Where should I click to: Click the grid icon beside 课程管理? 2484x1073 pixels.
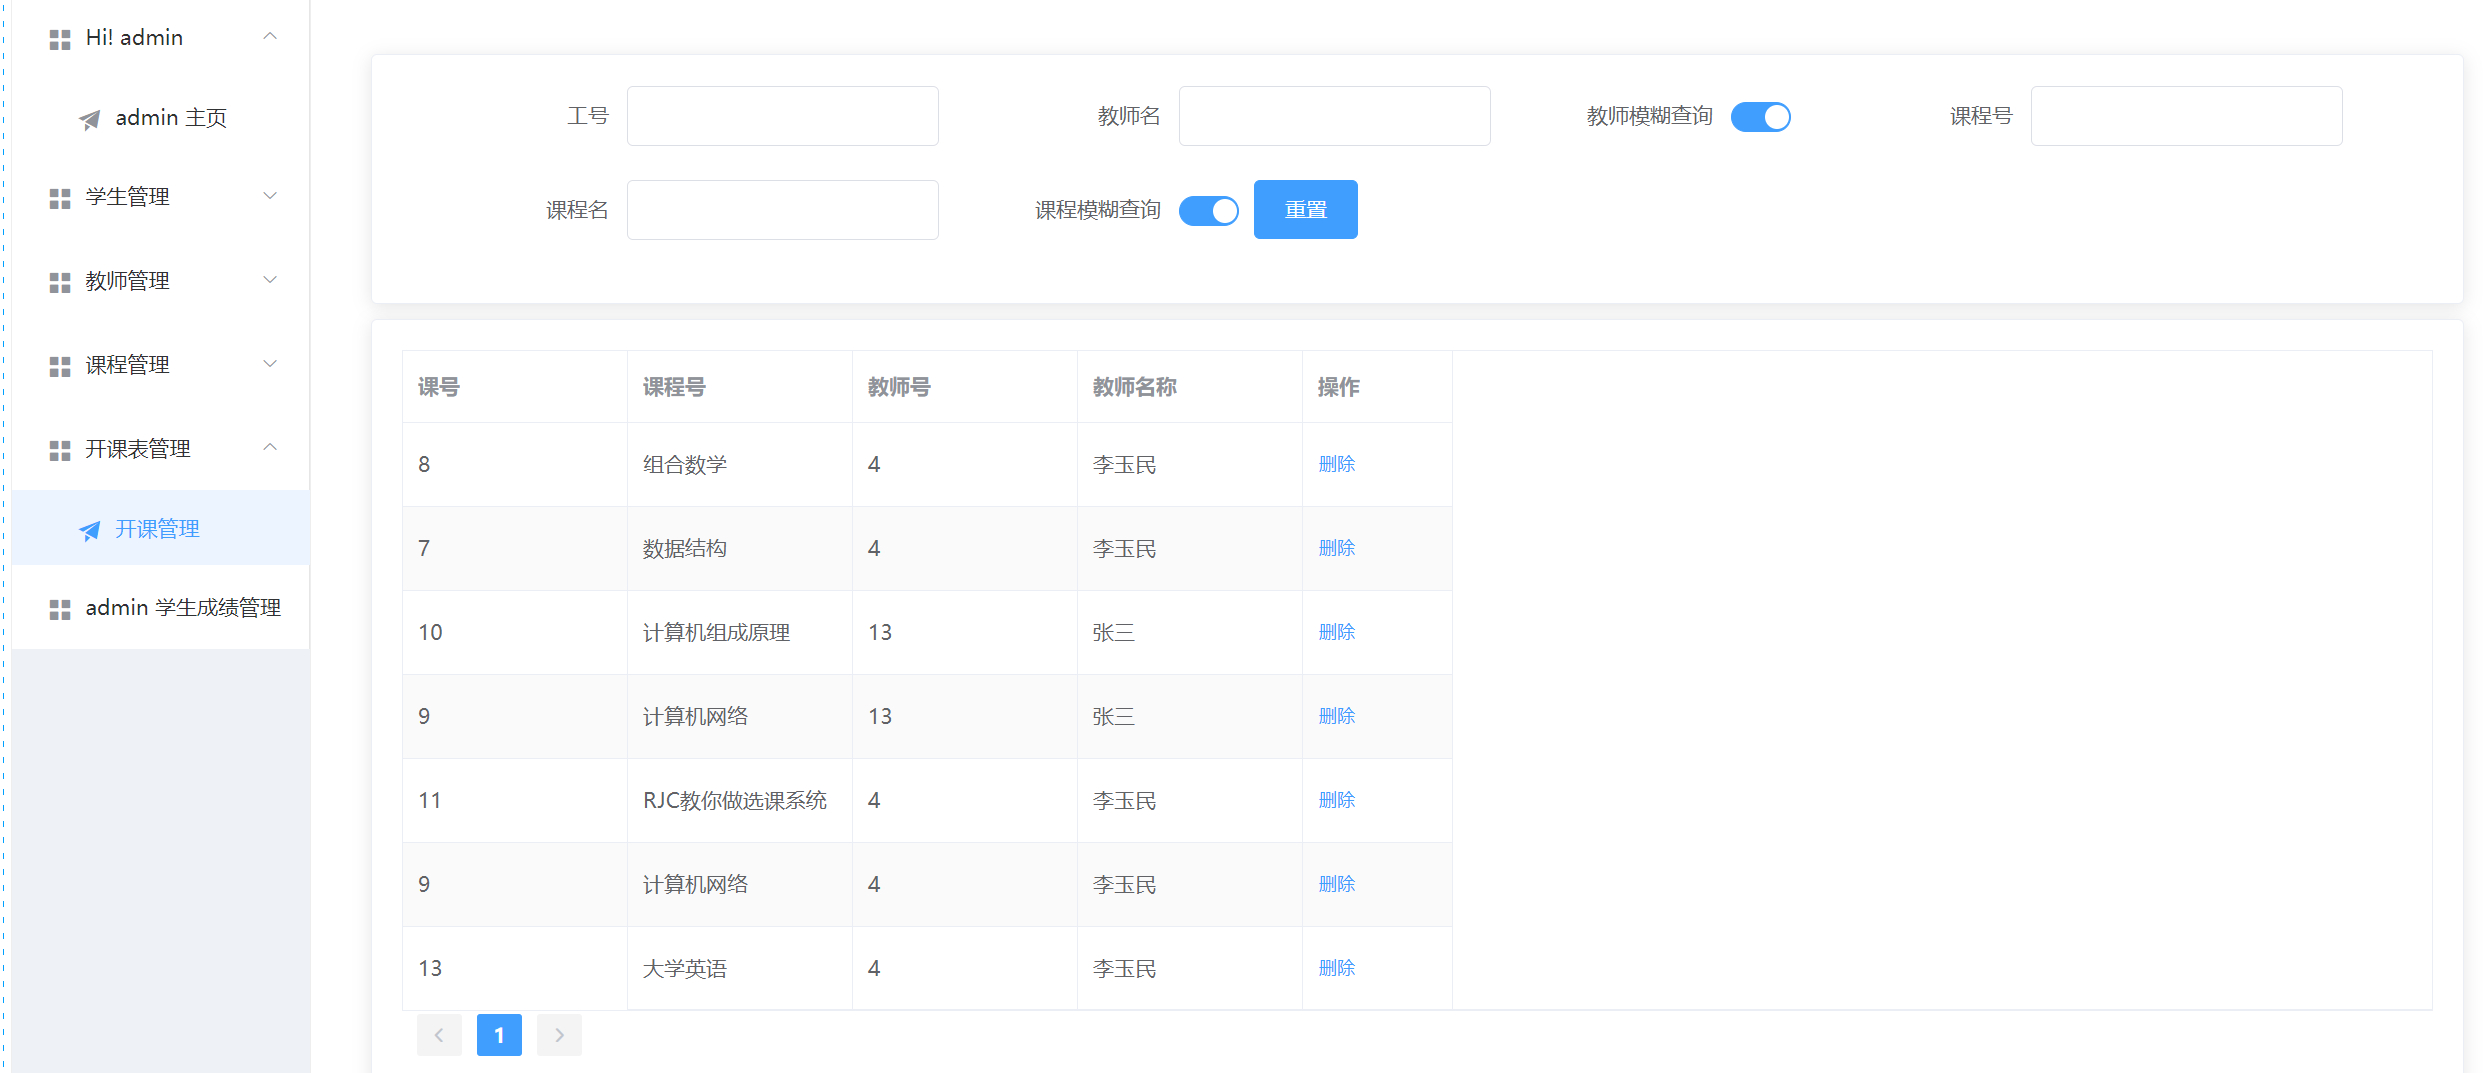pos(59,365)
